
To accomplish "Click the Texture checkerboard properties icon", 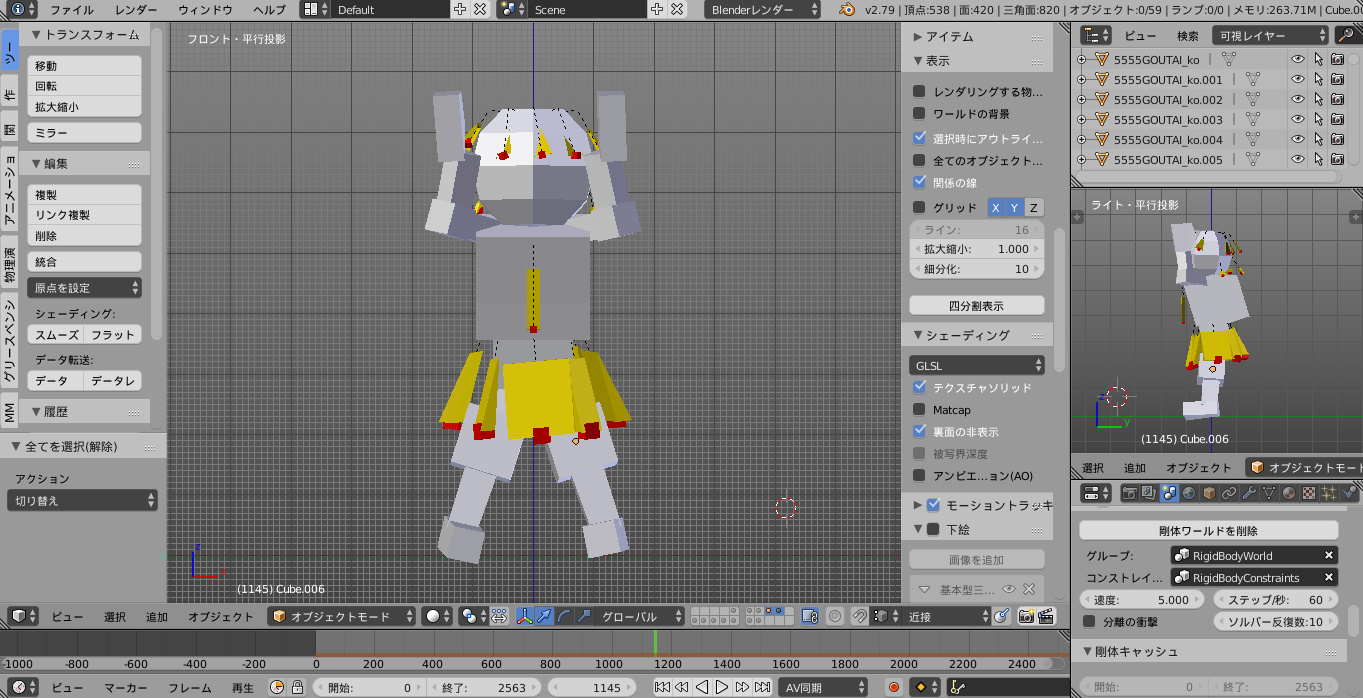I will [x=1309, y=493].
